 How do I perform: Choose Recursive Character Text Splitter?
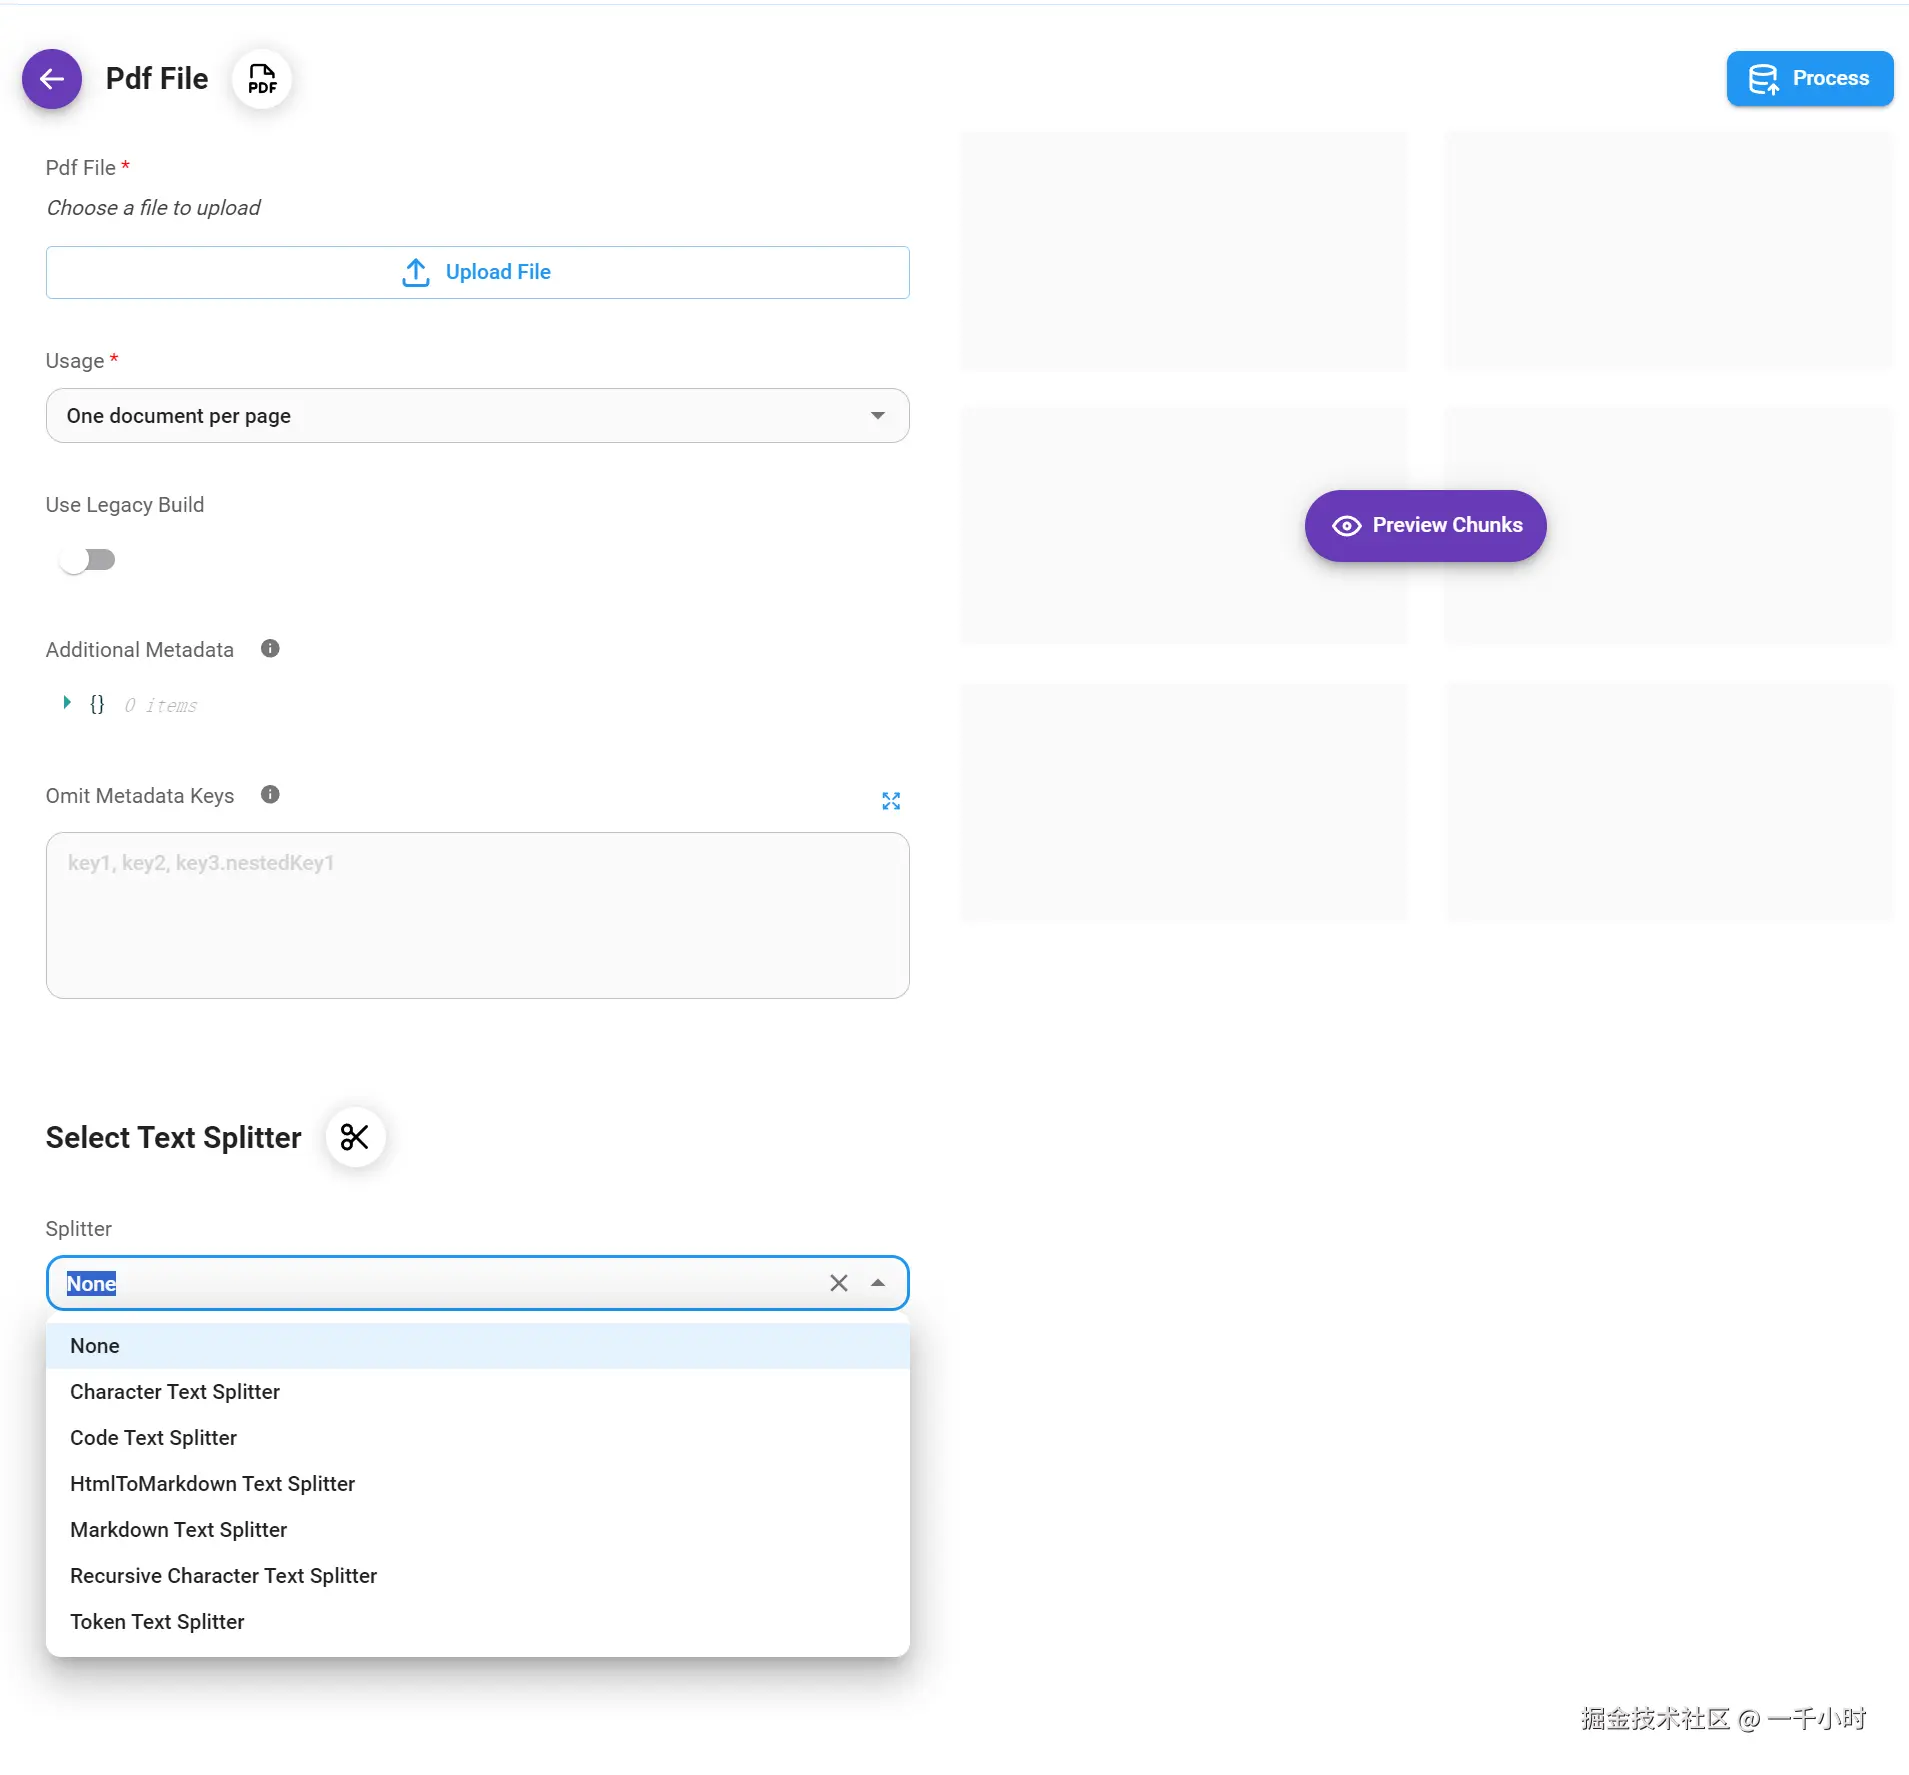223,1576
